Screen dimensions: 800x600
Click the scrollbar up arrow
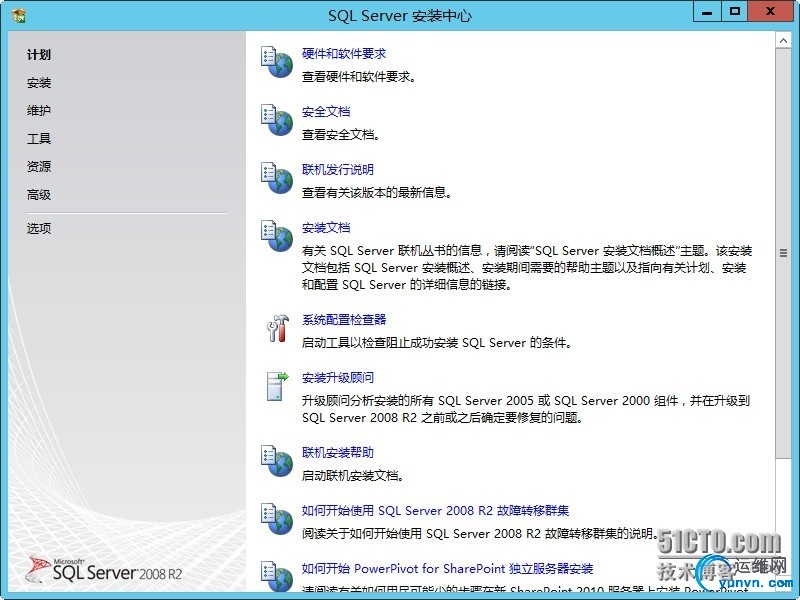tap(783, 40)
